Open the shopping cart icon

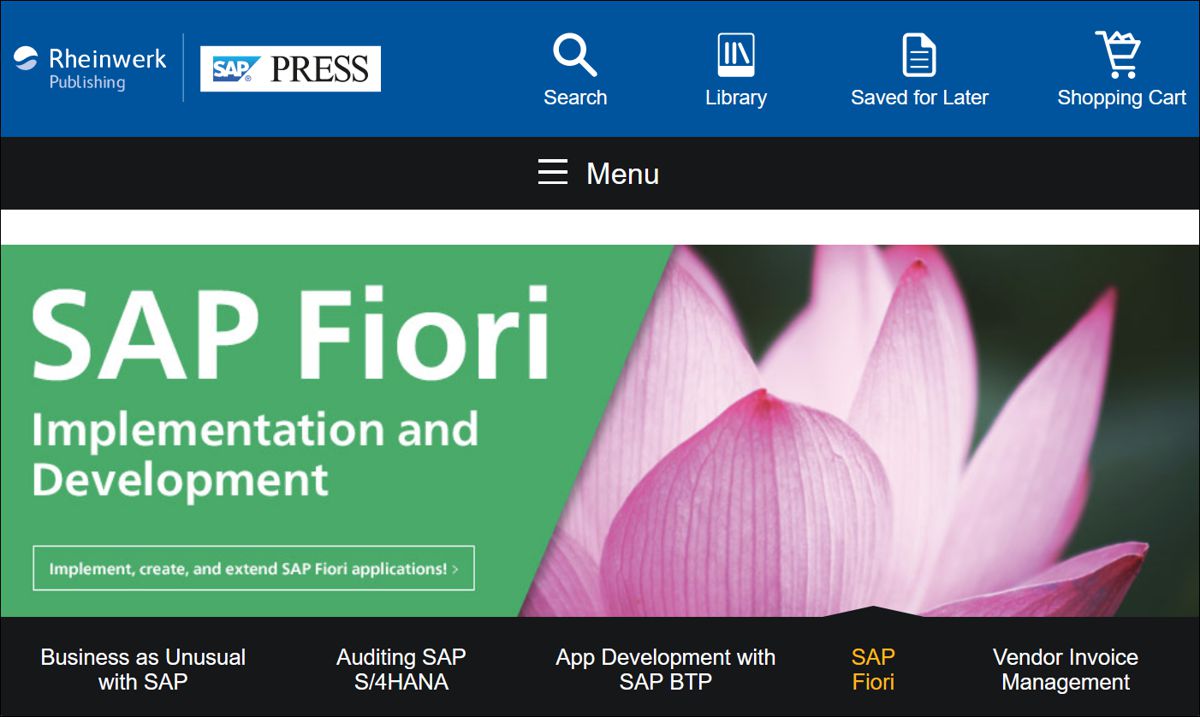(x=1118, y=55)
